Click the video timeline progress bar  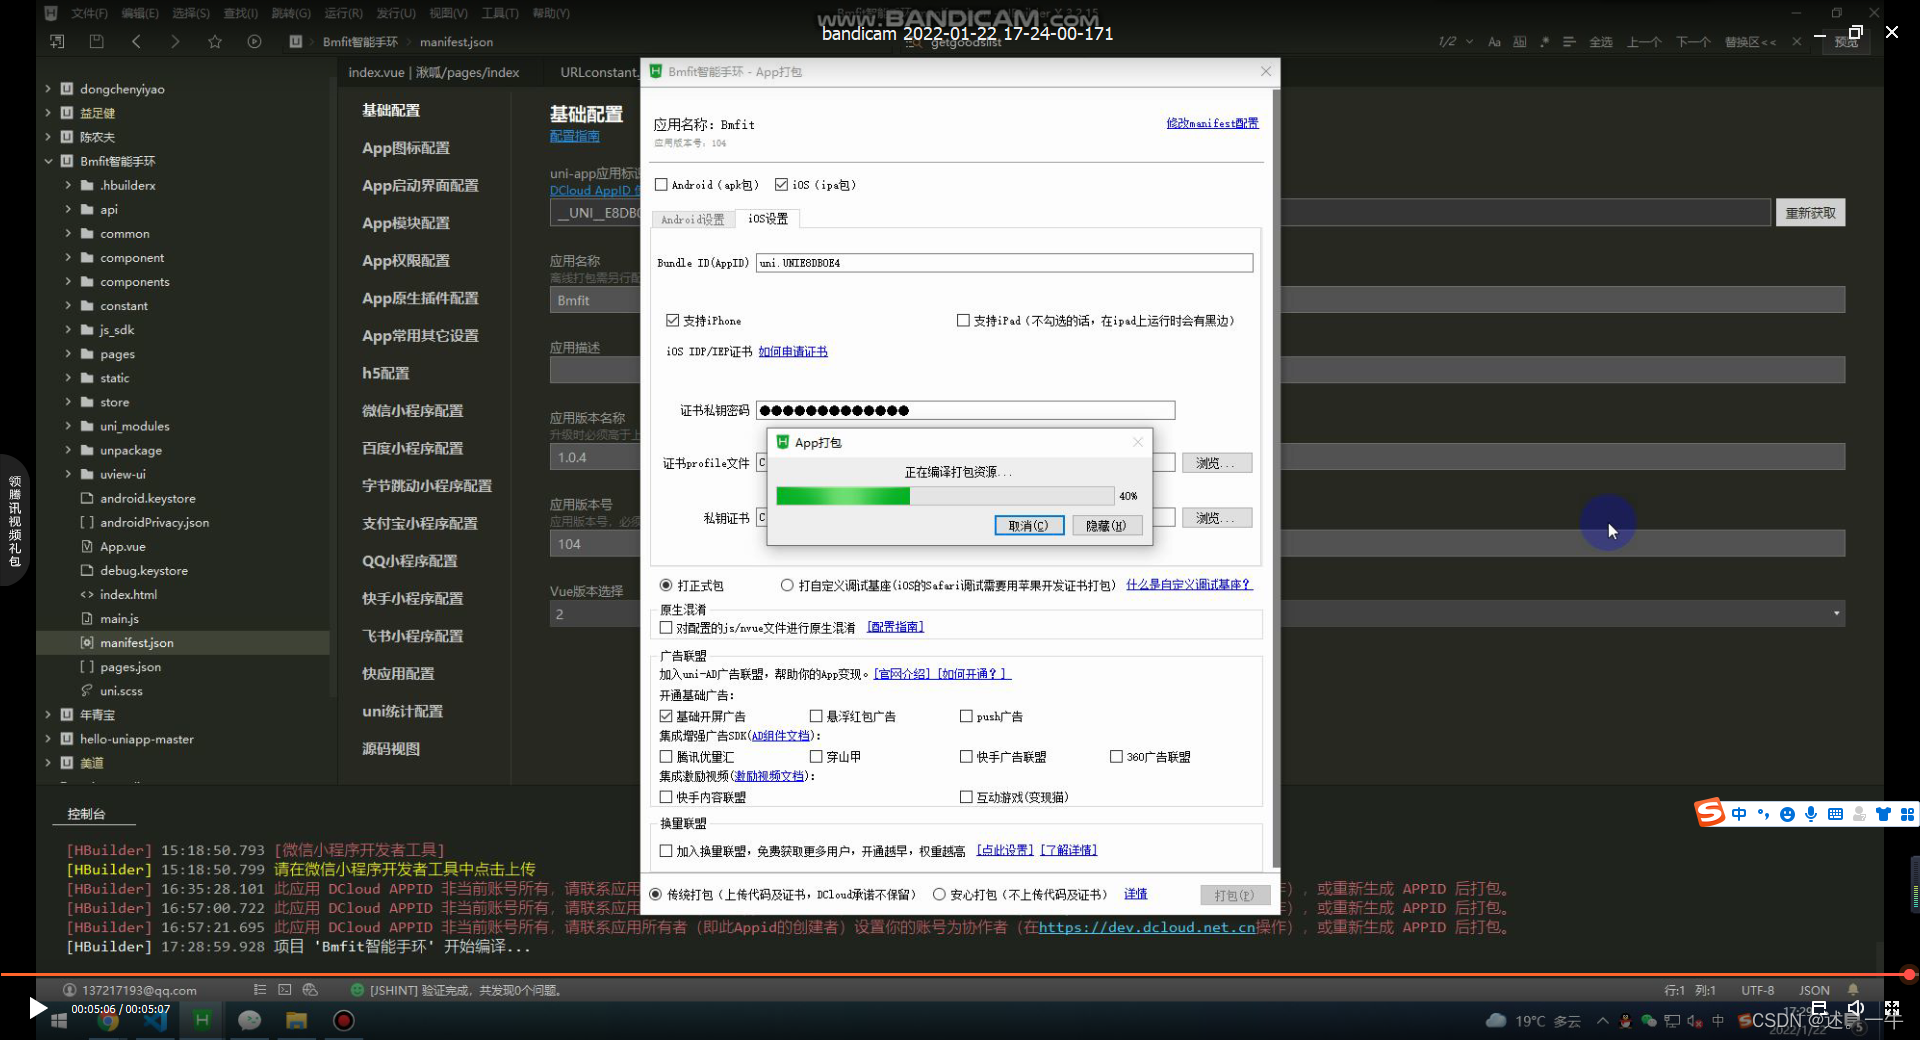coord(957,974)
